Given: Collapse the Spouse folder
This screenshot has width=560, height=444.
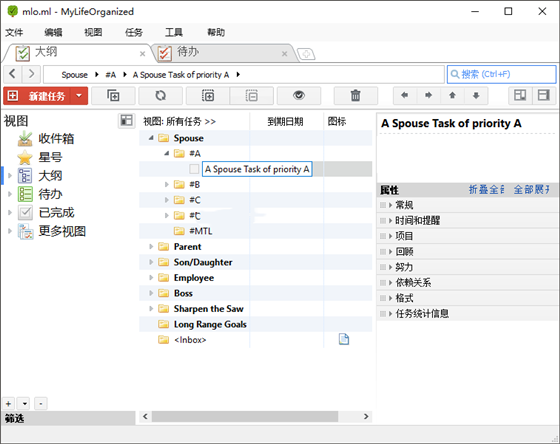Looking at the screenshot, I should click(x=151, y=138).
